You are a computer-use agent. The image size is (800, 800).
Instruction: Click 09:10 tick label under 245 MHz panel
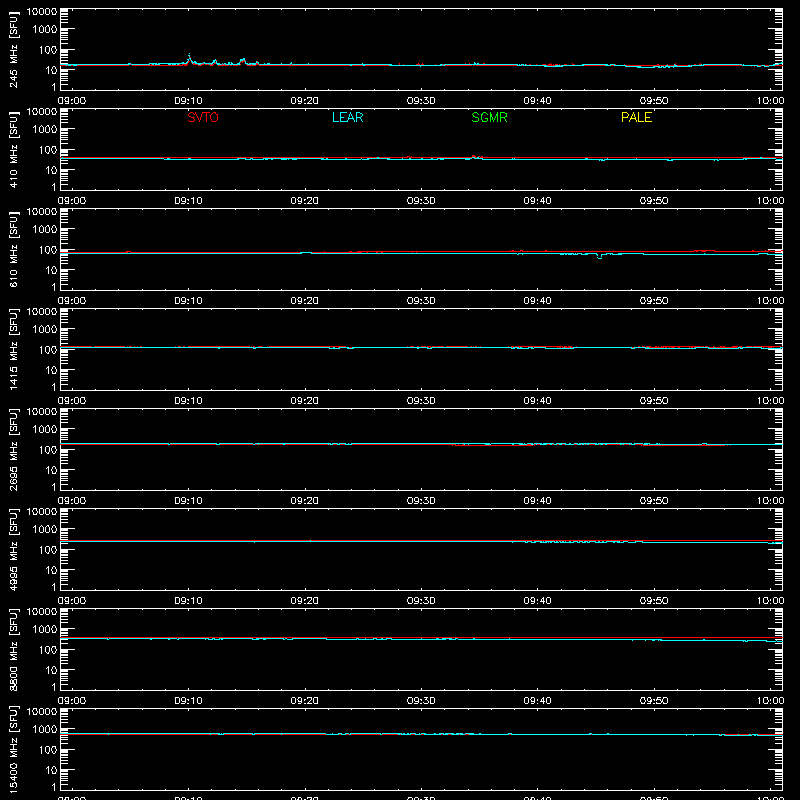[x=188, y=101]
